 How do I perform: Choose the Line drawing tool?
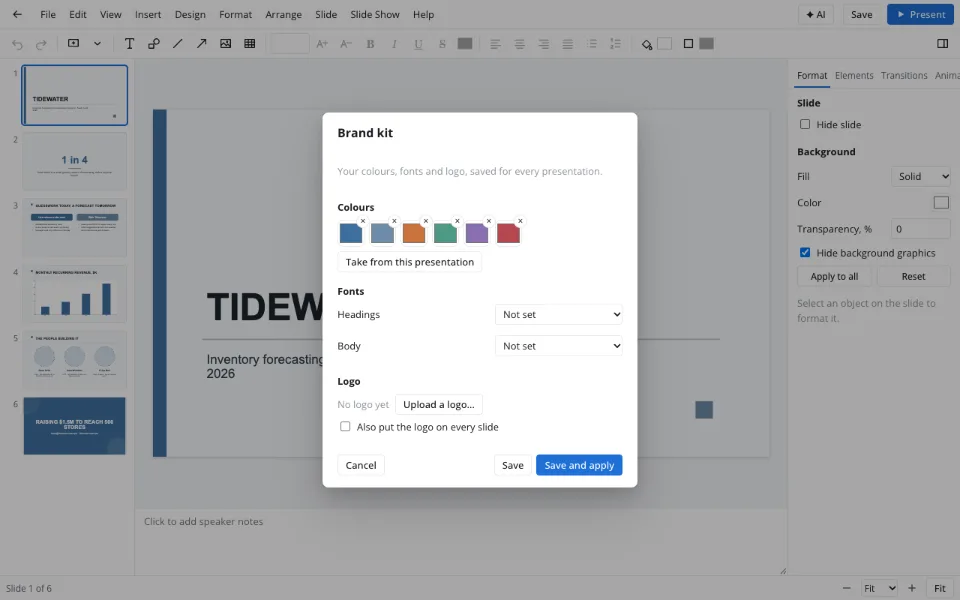tap(178, 43)
